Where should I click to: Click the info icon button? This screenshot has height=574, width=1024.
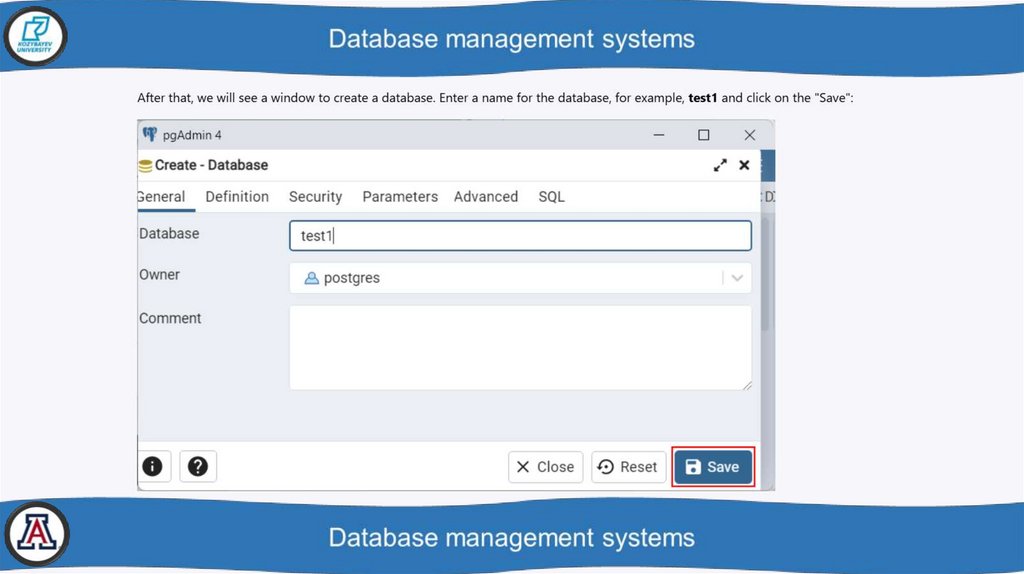[x=153, y=466]
